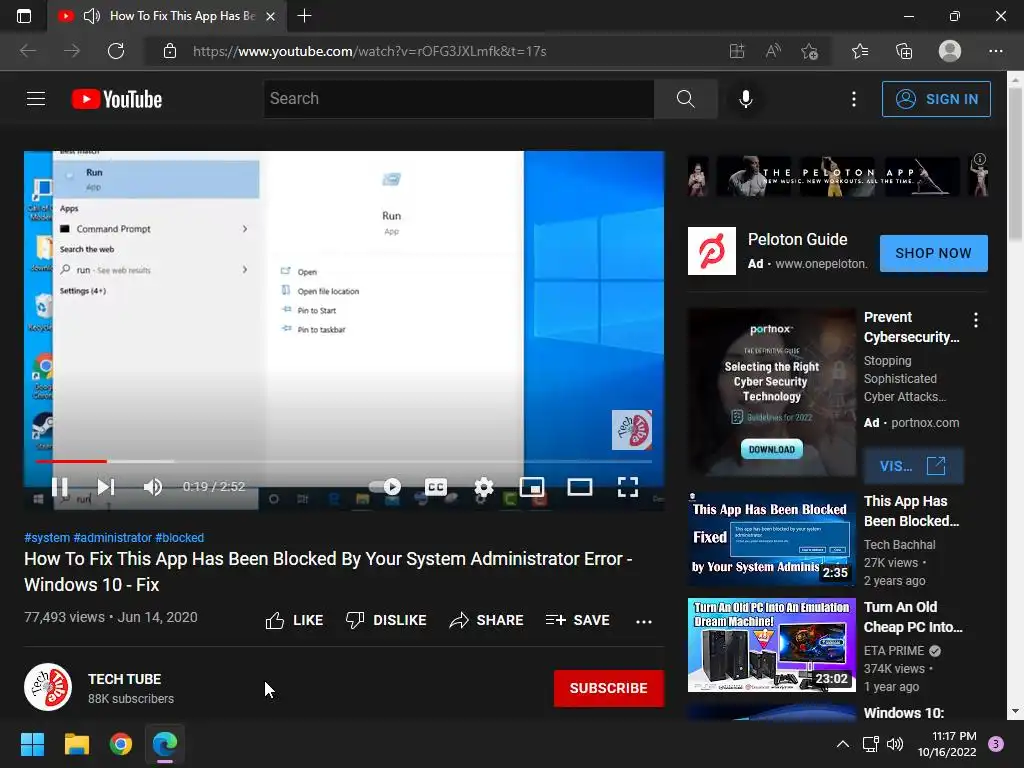The height and width of the screenshot is (768, 1024).
Task: Enter full screen video mode
Action: tap(628, 487)
